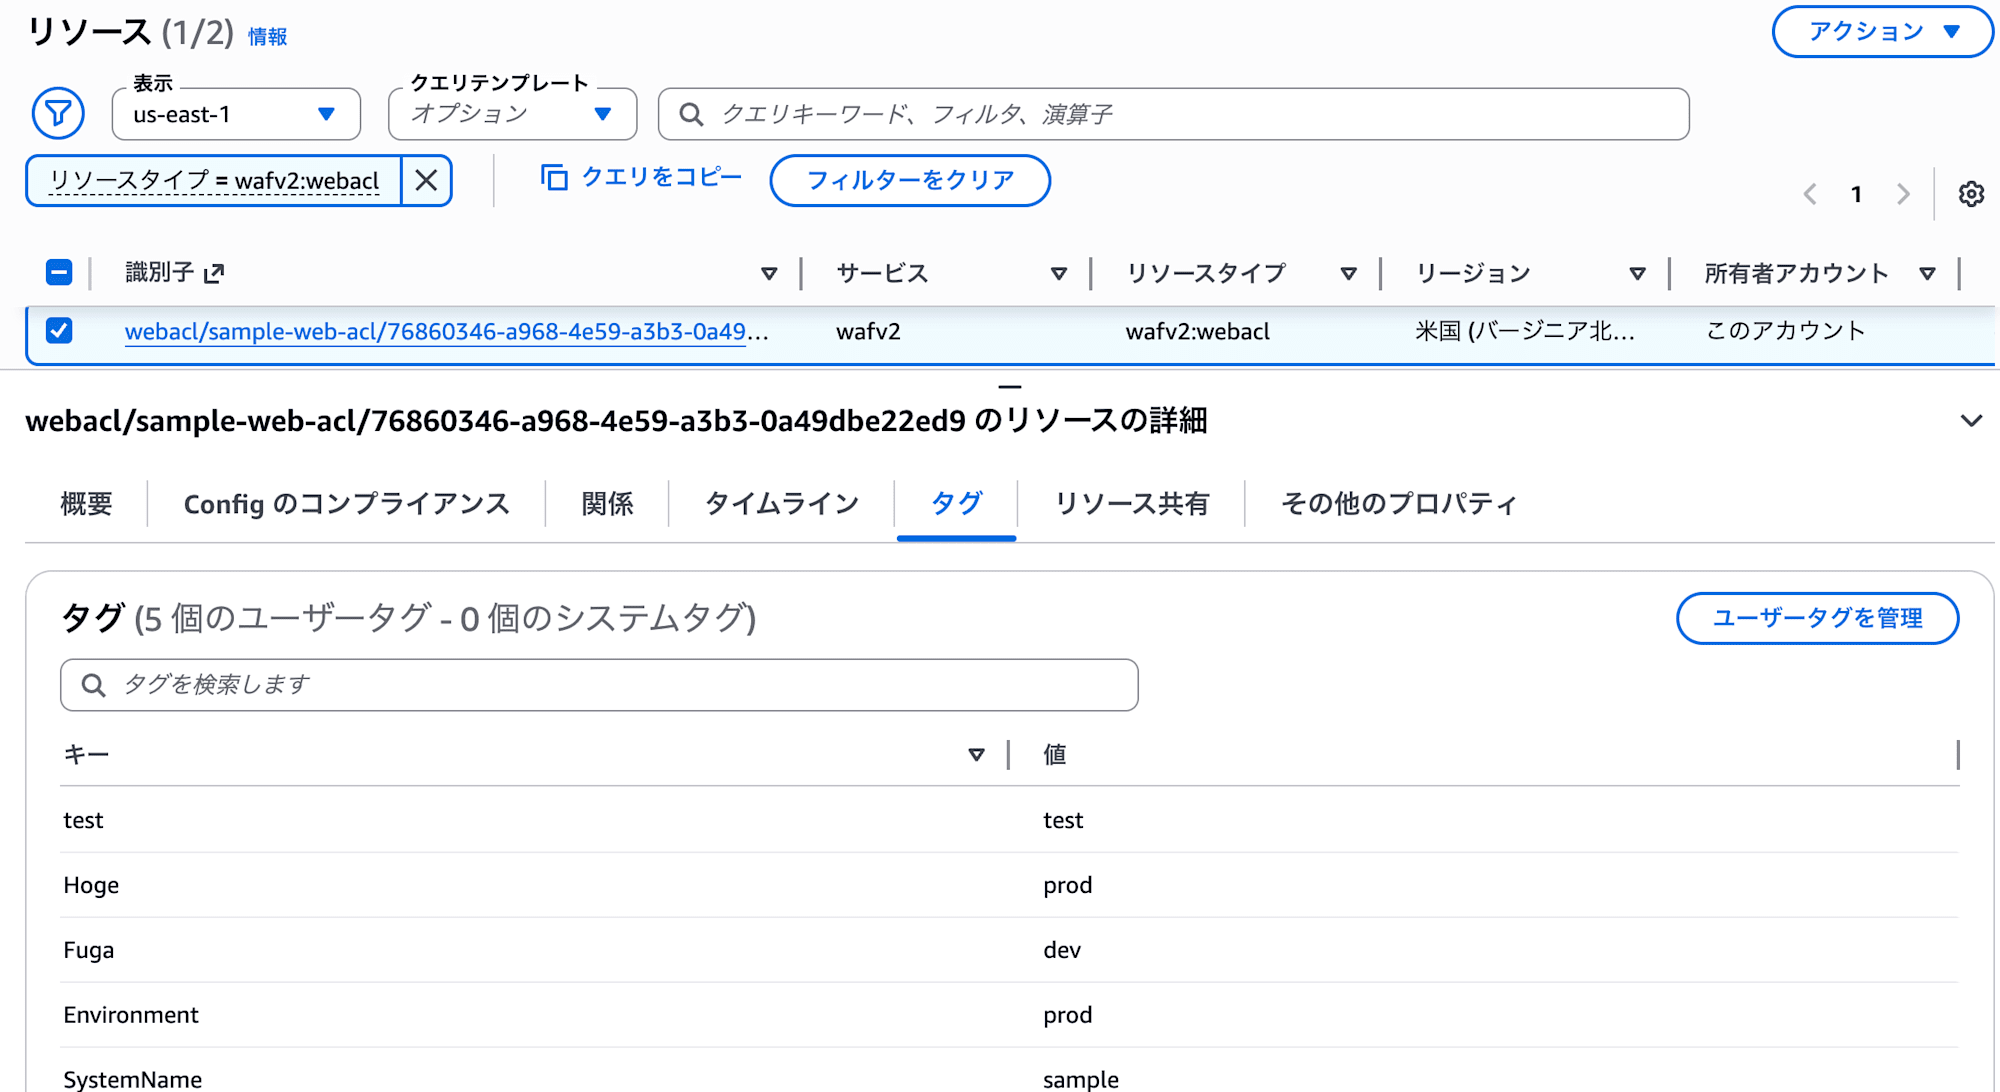Image resolution: width=2000 pixels, height=1092 pixels.
Task: Click the external link icon beside 識別子
Action: 216,271
